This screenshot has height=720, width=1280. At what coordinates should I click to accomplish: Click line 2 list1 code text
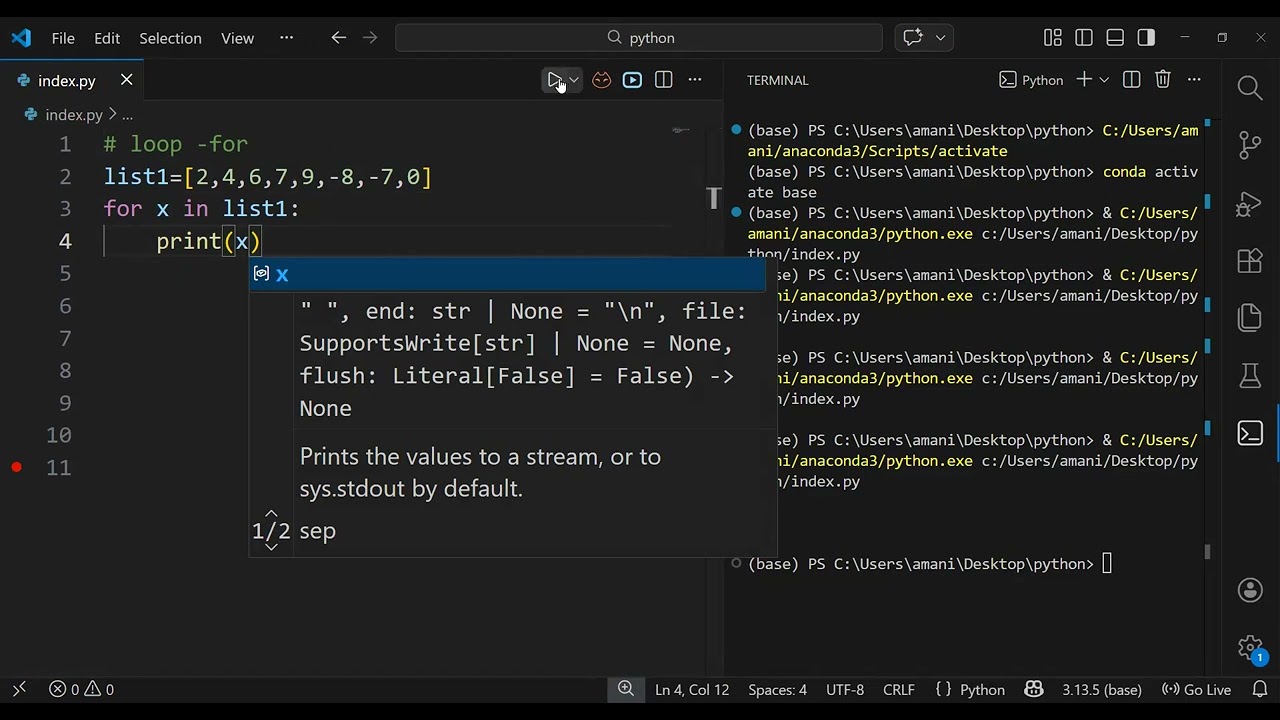tap(268, 177)
